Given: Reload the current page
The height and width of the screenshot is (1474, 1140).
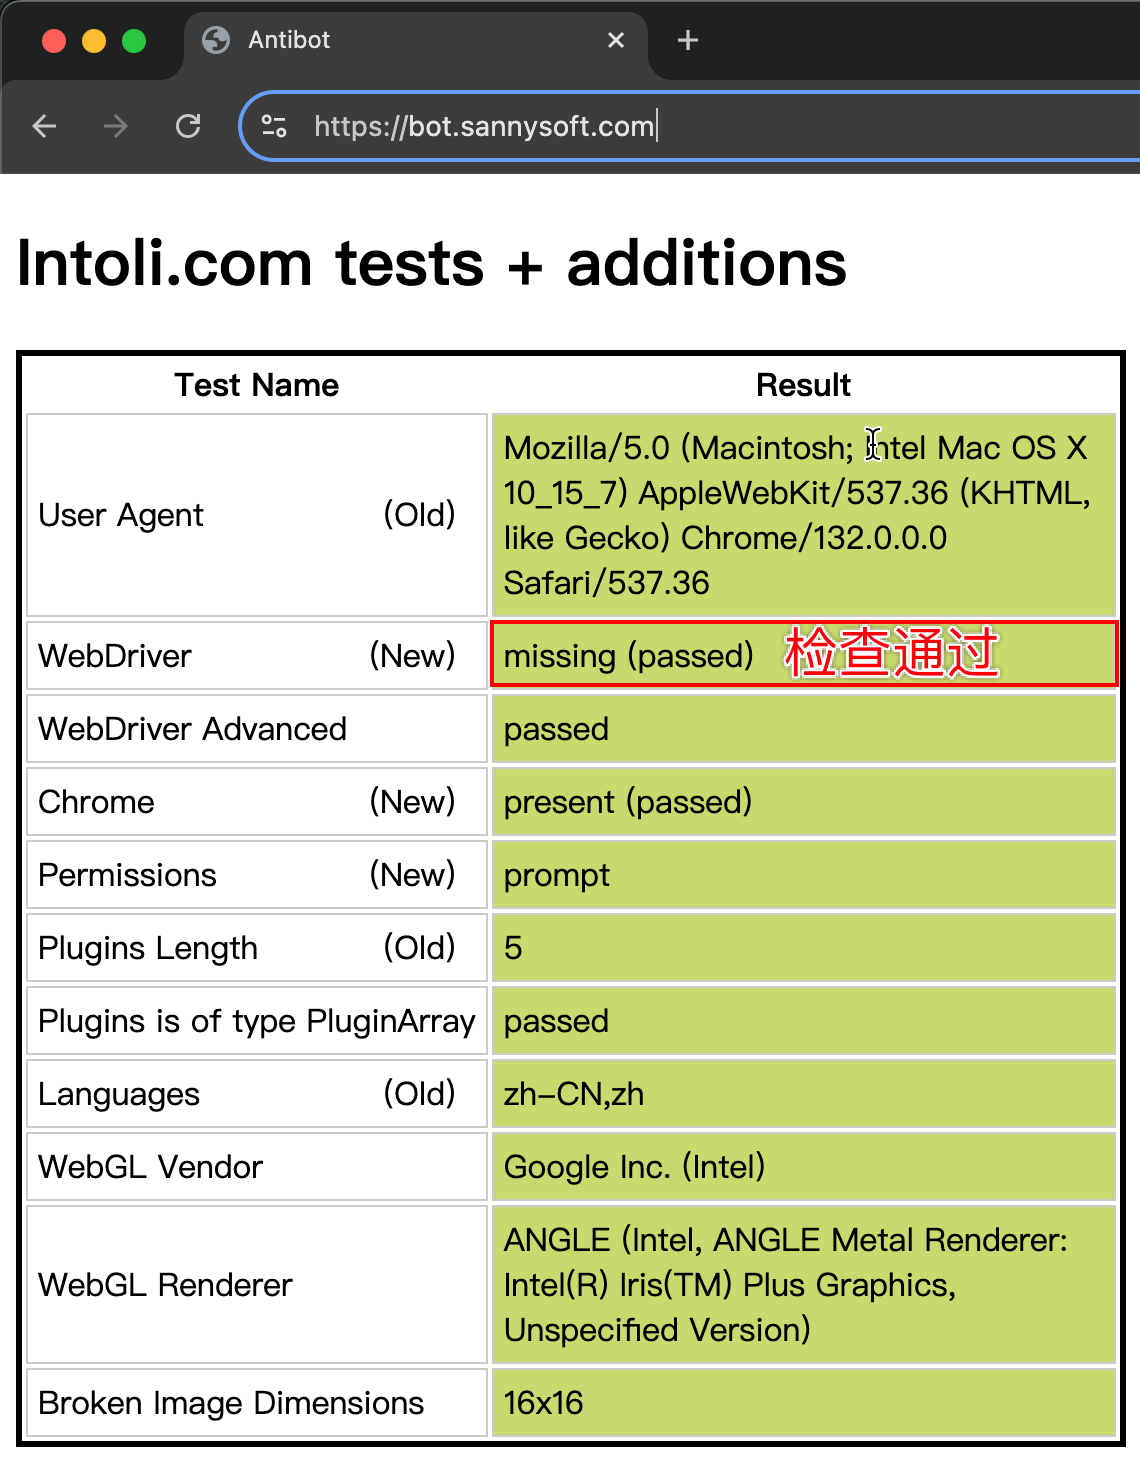Looking at the screenshot, I should tap(188, 126).
